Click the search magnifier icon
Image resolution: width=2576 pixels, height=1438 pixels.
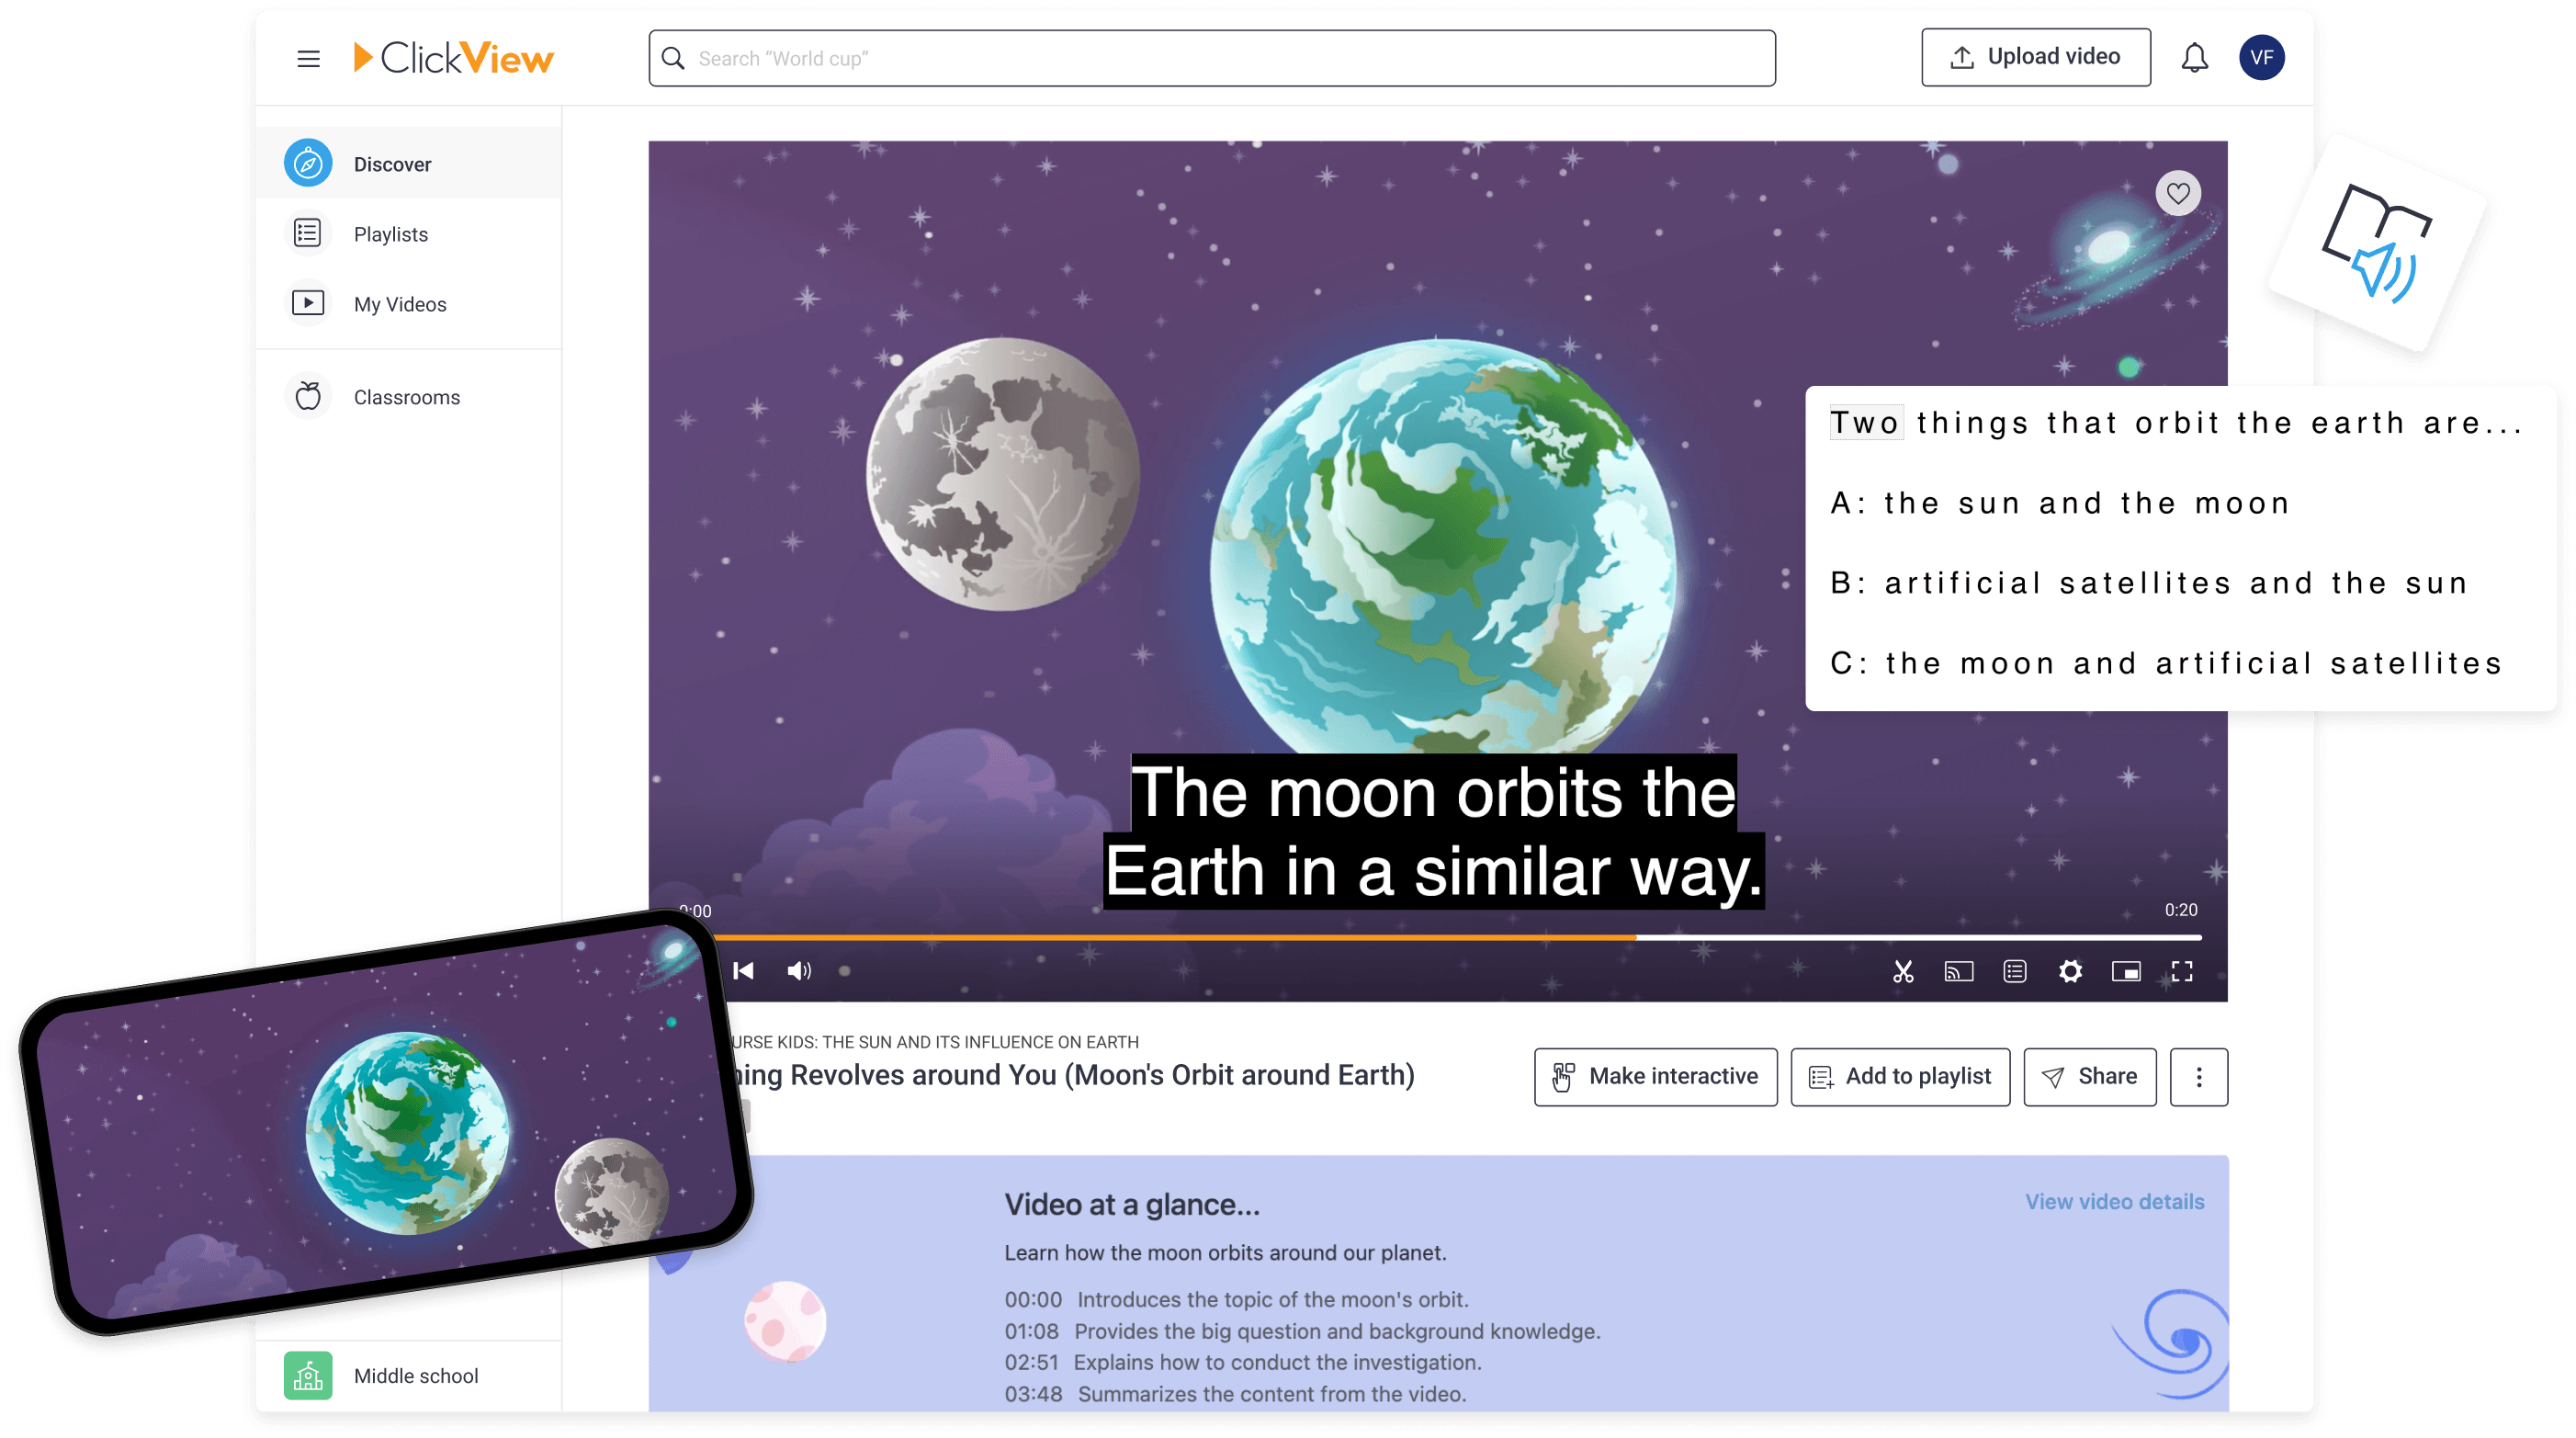[x=673, y=58]
